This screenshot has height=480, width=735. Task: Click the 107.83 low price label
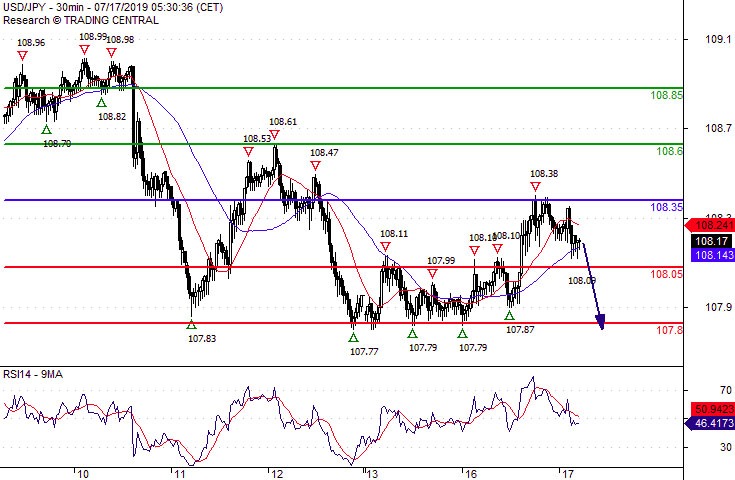pyautogui.click(x=202, y=338)
